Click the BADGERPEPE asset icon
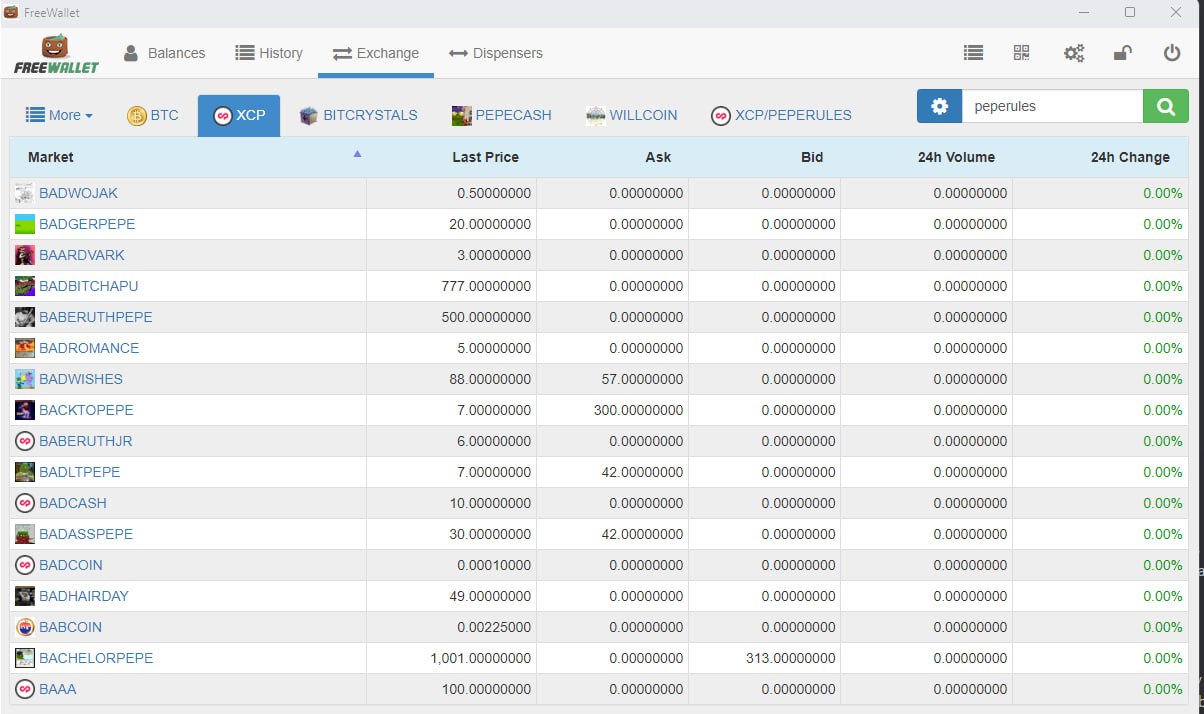1204x714 pixels. (25, 224)
